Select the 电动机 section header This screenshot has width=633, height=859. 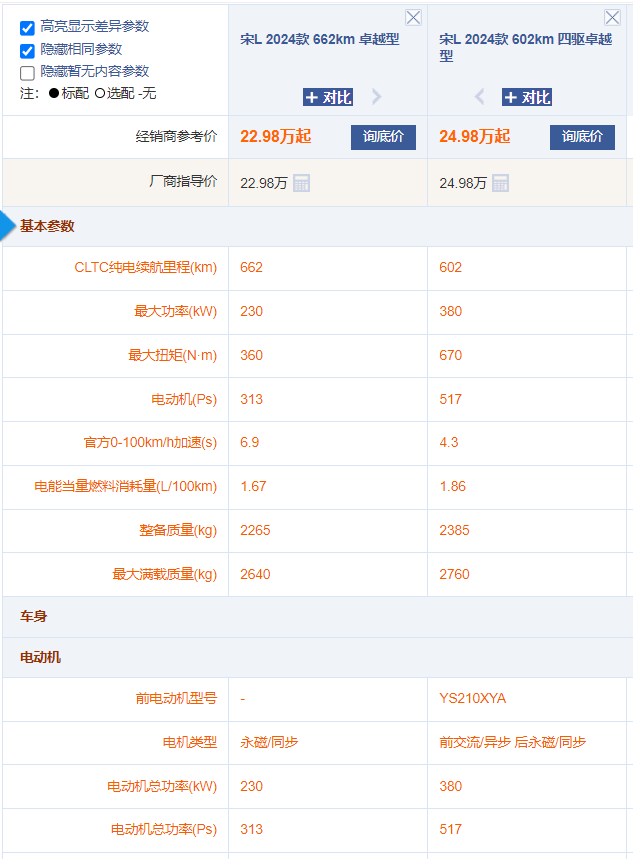[x=40, y=657]
